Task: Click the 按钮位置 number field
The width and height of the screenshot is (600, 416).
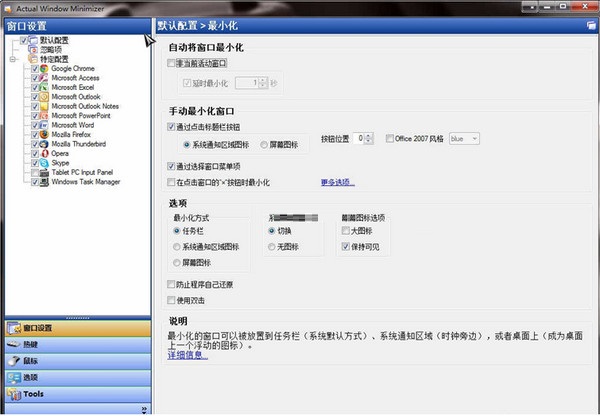Action: point(359,139)
